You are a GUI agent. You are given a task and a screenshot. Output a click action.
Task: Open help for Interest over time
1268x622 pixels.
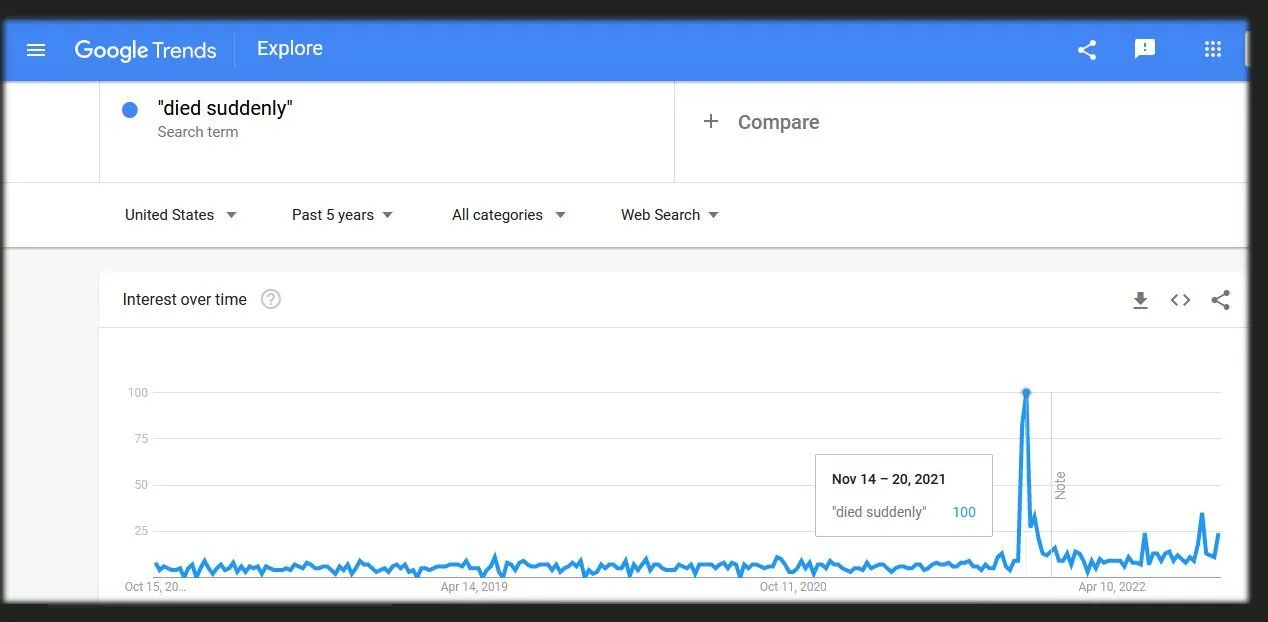pos(271,299)
